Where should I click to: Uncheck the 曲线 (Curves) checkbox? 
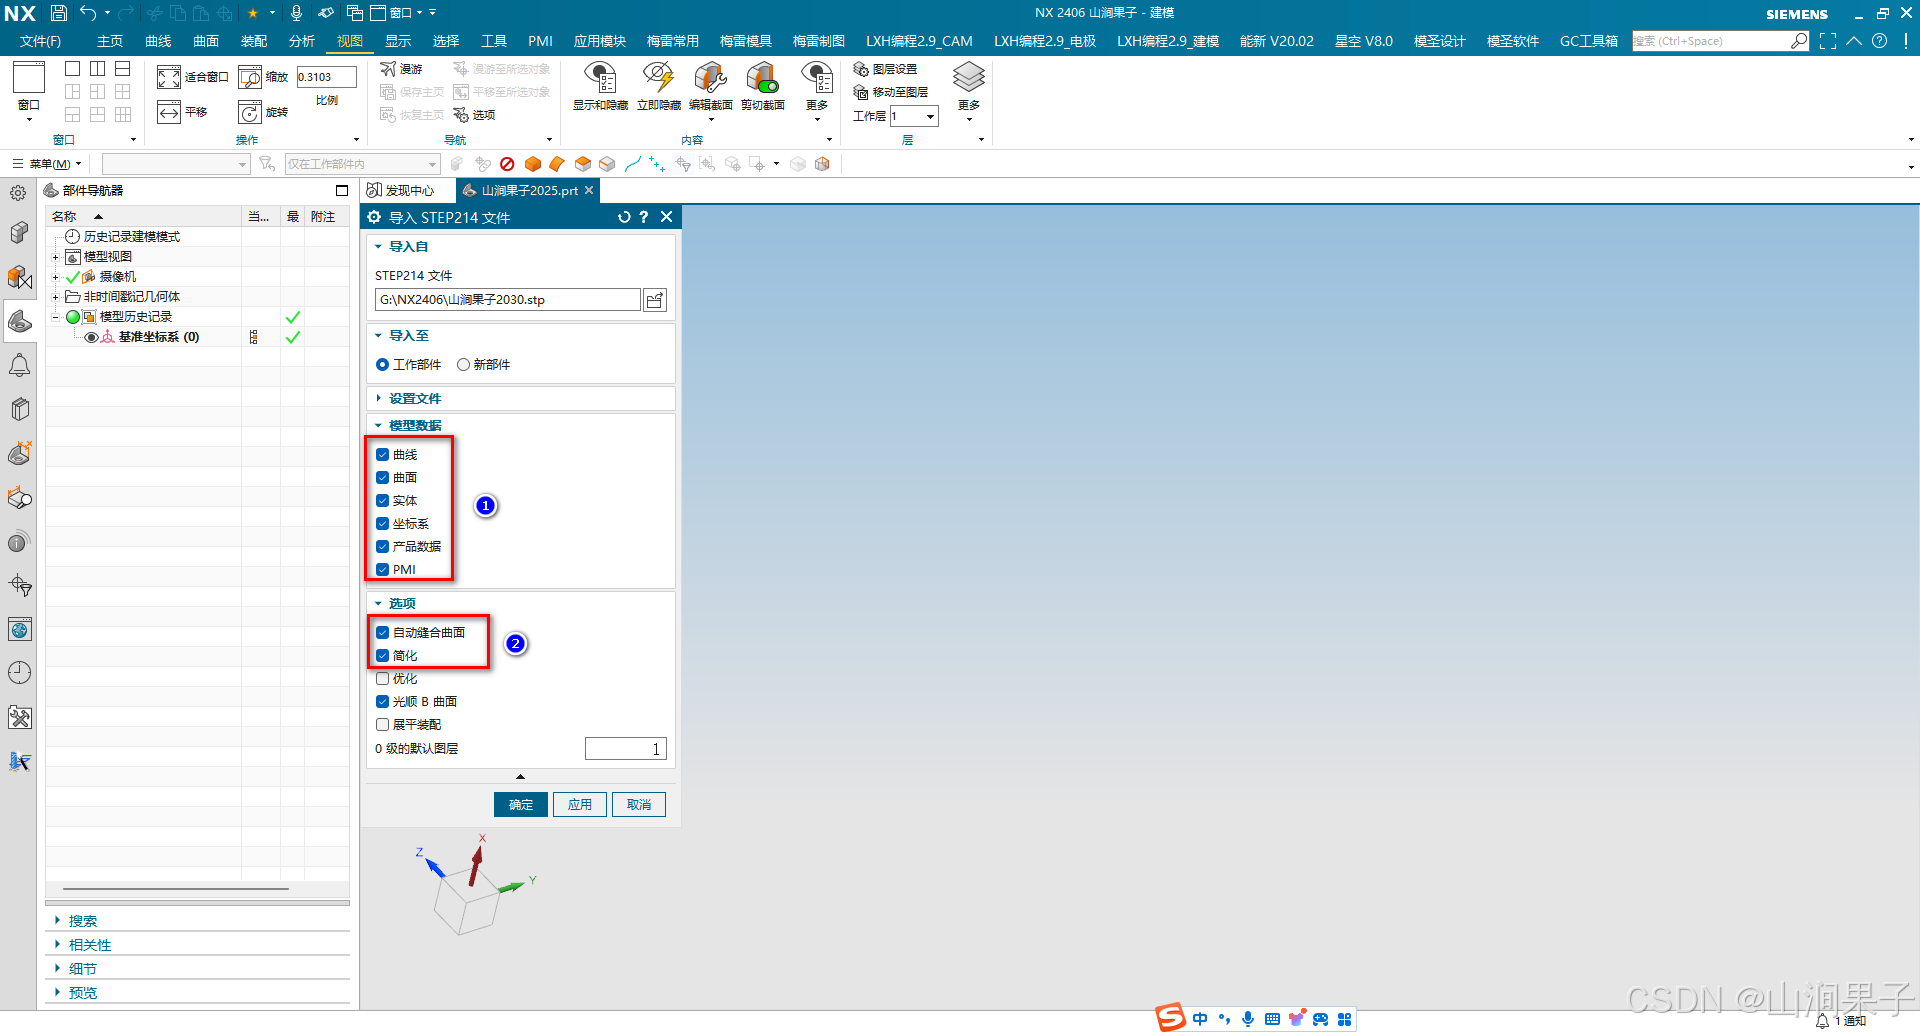coord(382,455)
